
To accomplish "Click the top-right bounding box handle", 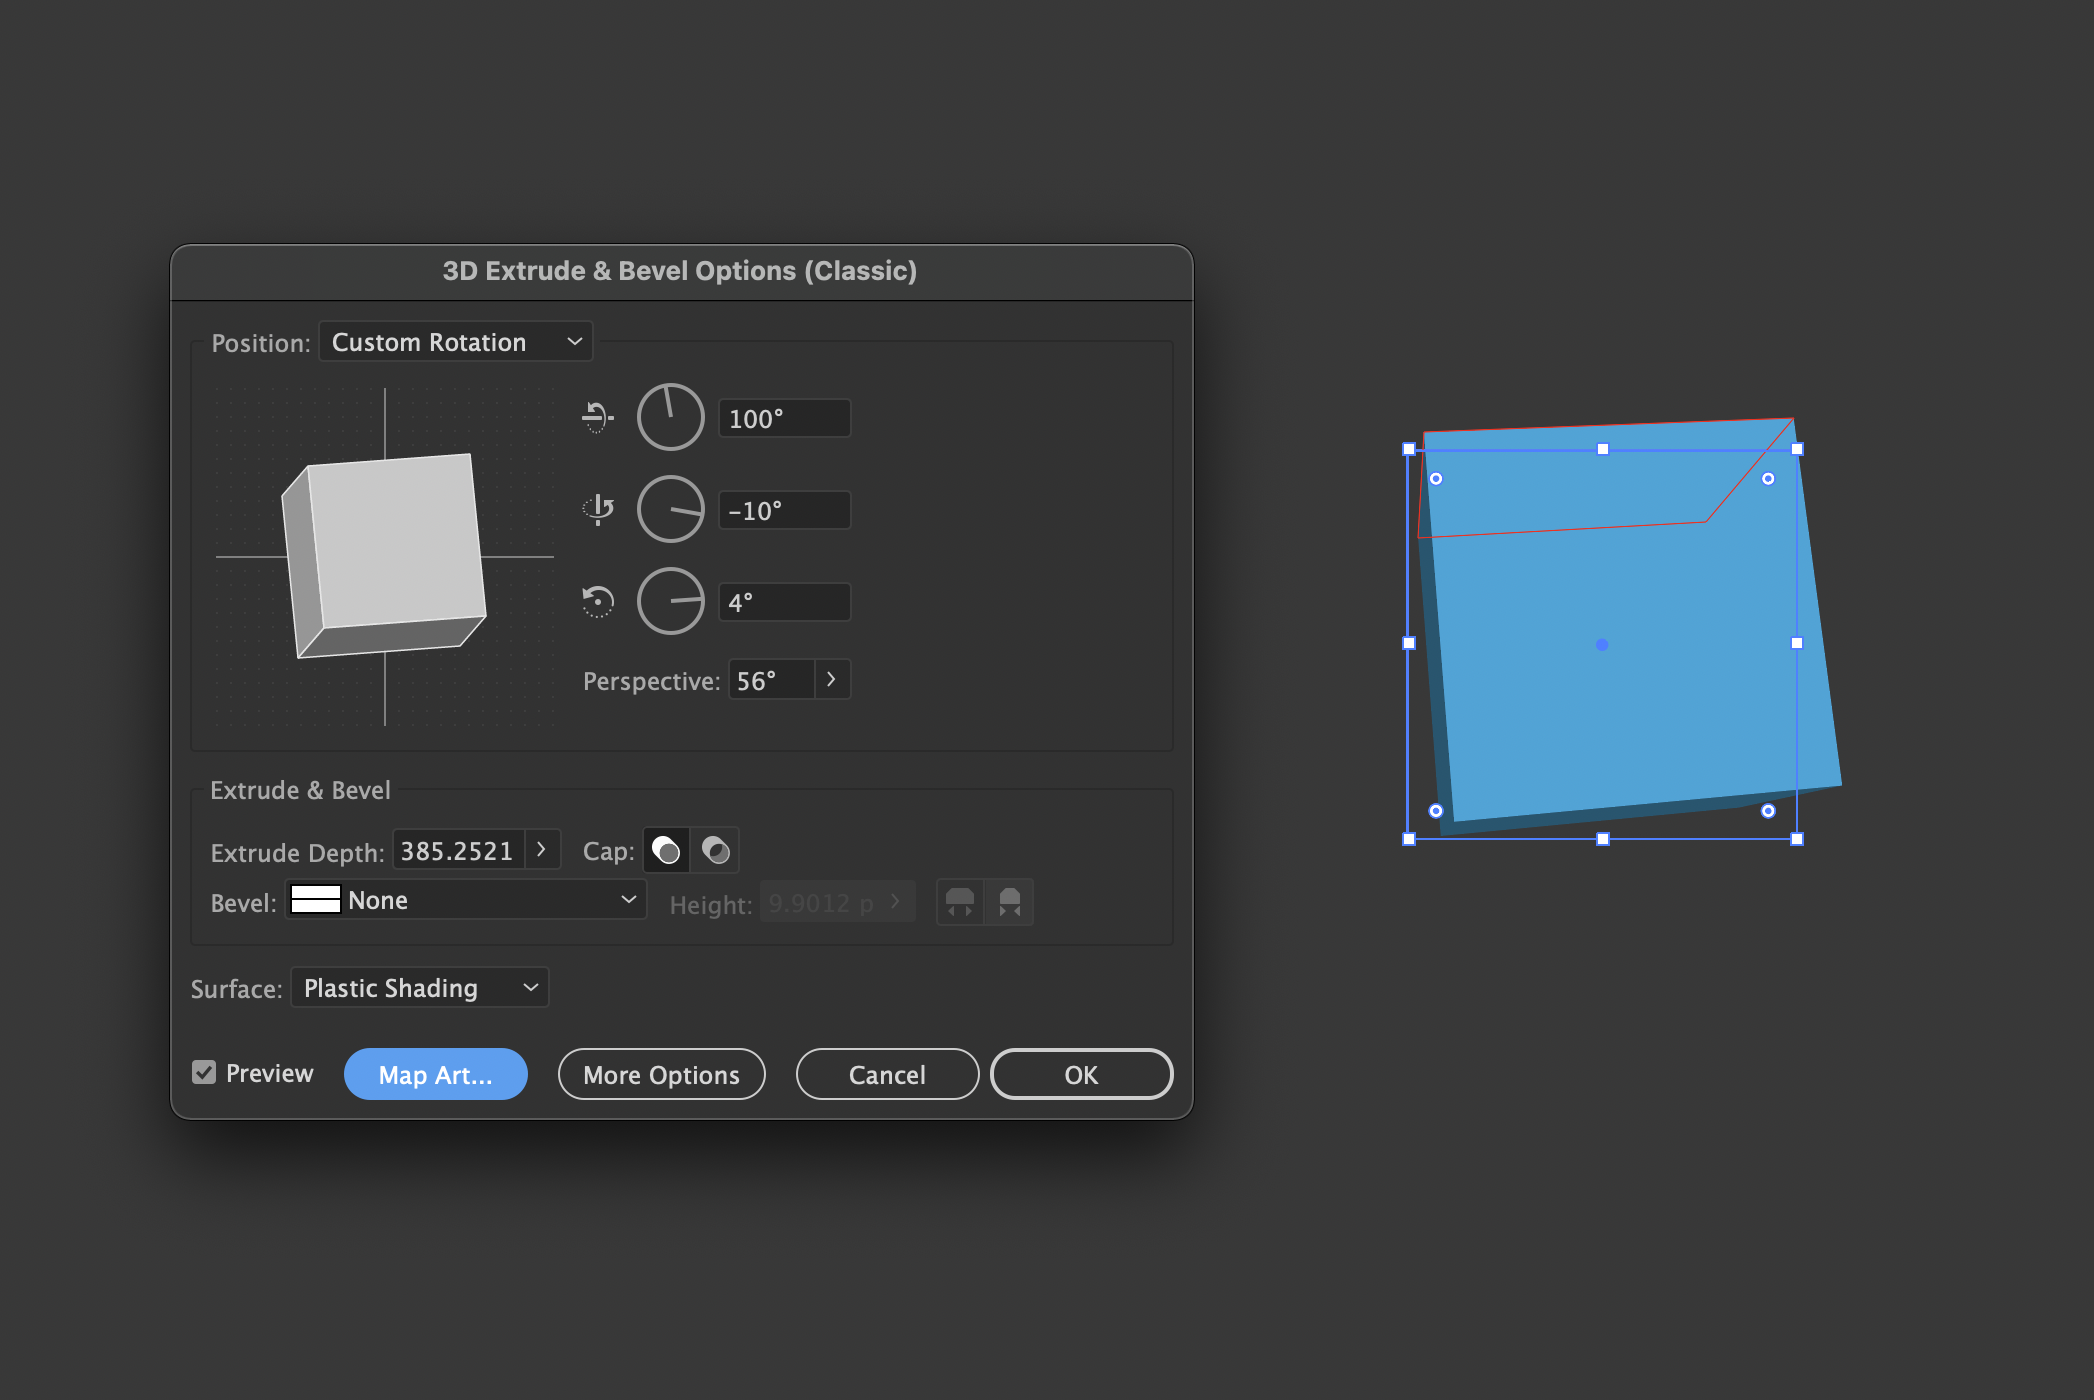I will coord(1797,449).
